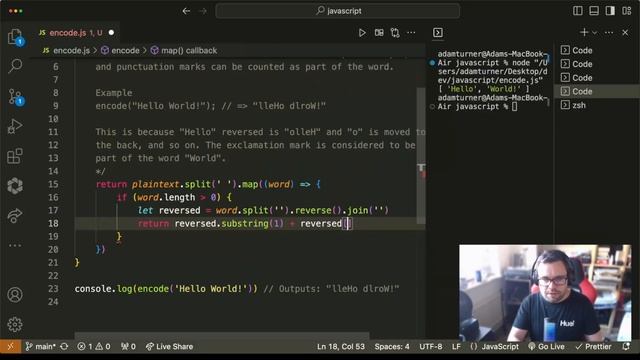Open the Explorer view in the activity bar

click(x=16, y=37)
